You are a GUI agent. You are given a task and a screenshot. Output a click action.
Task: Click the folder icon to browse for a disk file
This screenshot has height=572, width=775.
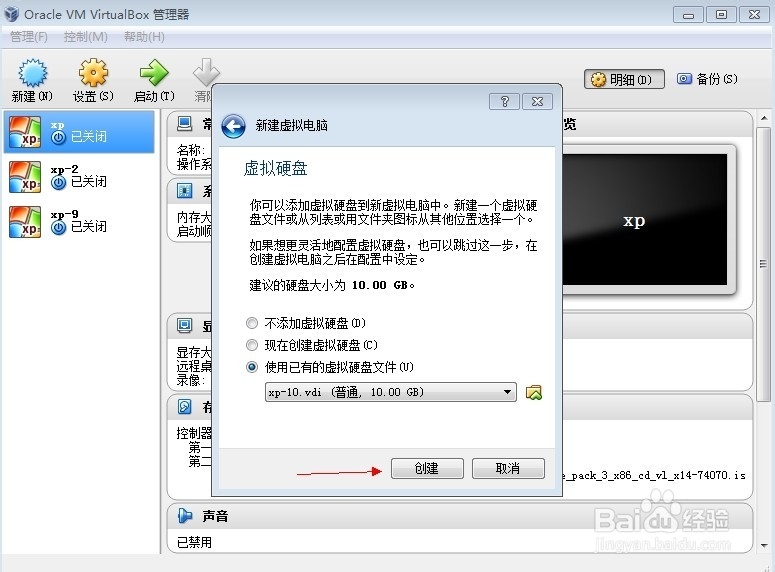coord(534,393)
